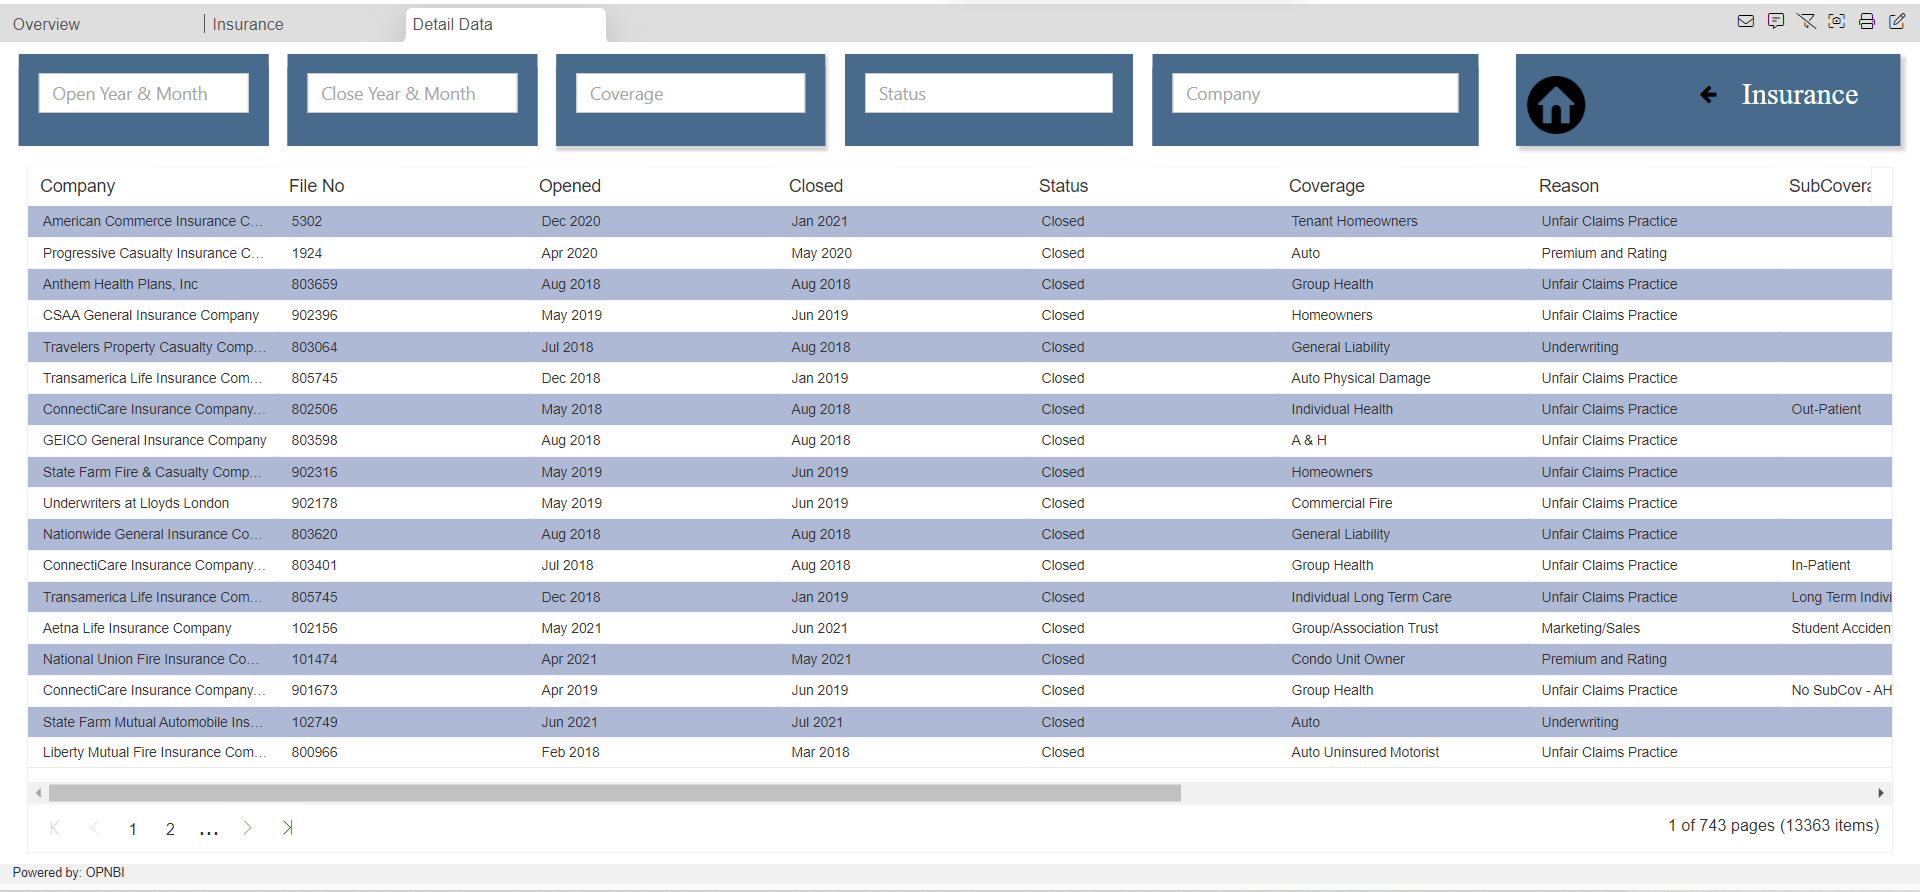
Task: Open the Status filter dropdown
Action: click(989, 93)
